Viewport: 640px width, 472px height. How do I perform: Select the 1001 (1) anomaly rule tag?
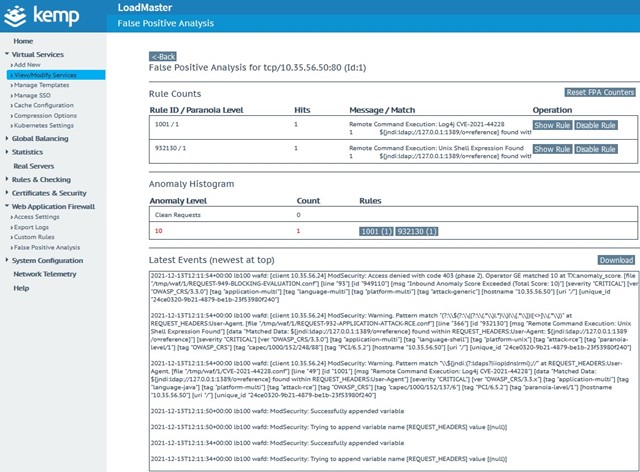376,232
